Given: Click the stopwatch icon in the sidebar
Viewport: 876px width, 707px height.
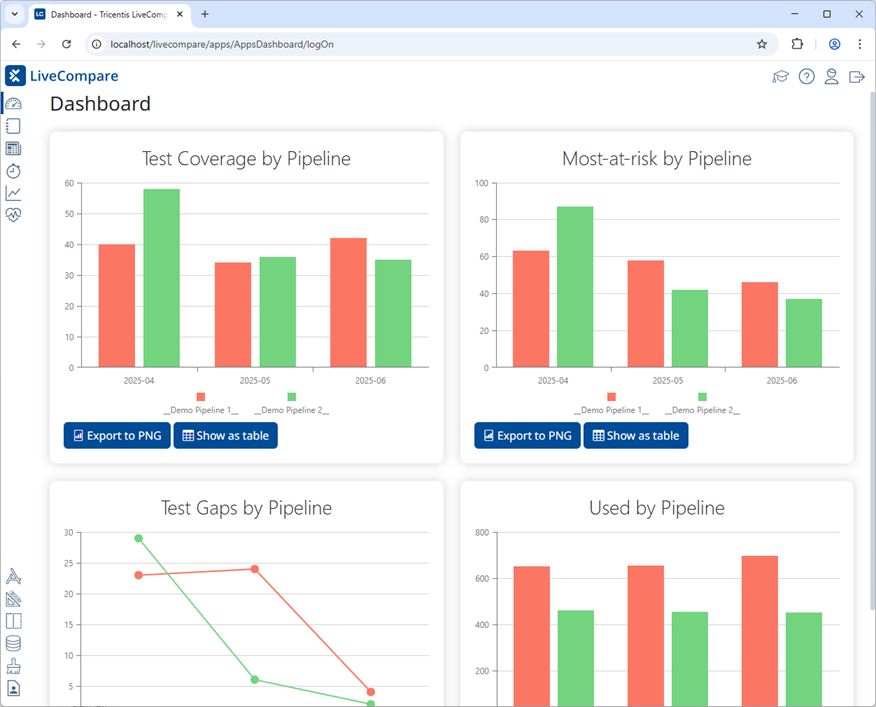Looking at the screenshot, I should point(13,171).
